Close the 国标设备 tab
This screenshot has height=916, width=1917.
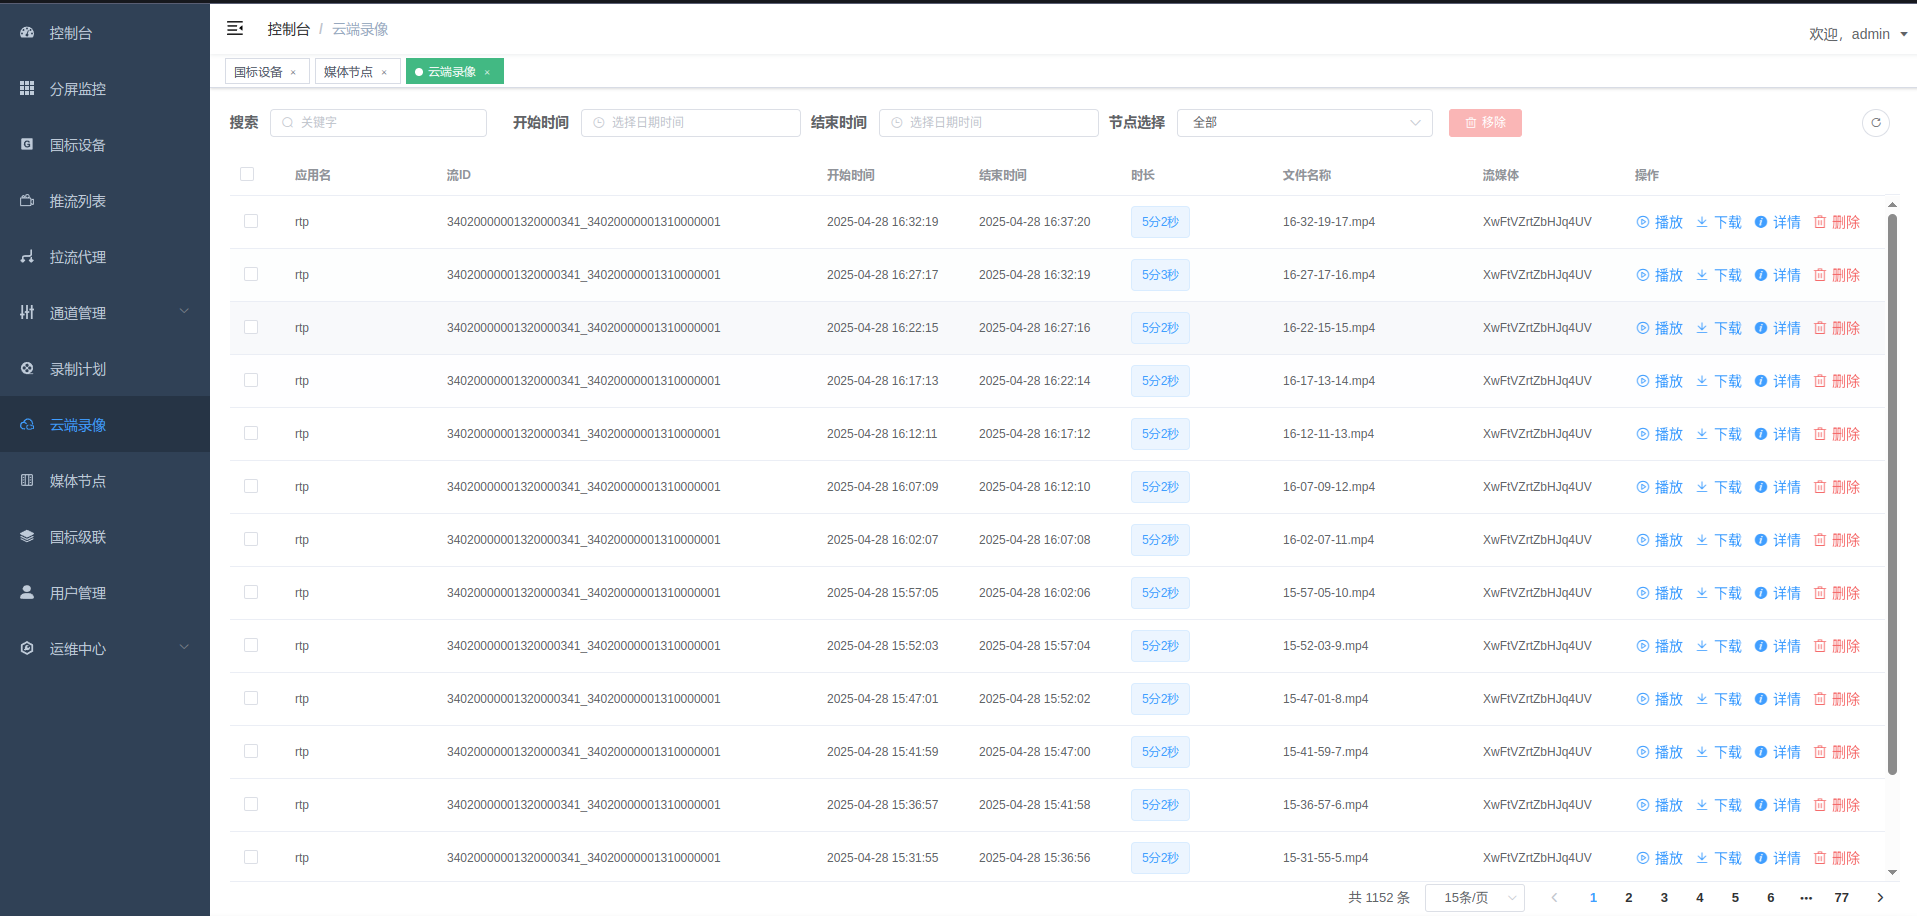[293, 72]
